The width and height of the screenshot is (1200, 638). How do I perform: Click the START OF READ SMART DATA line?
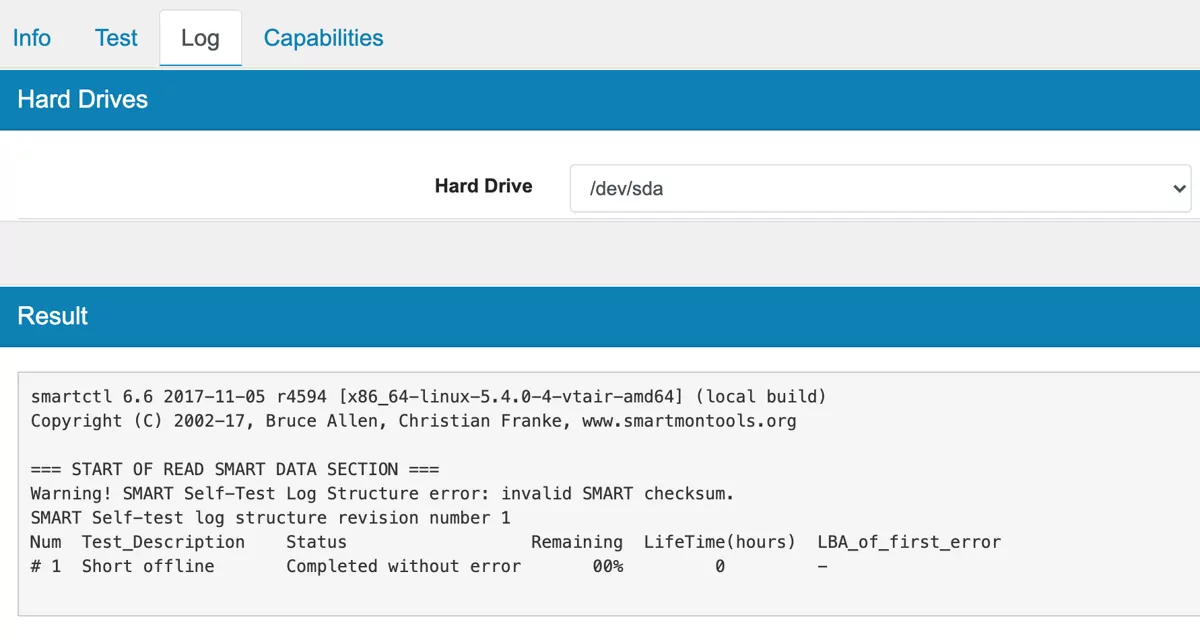coord(235,469)
